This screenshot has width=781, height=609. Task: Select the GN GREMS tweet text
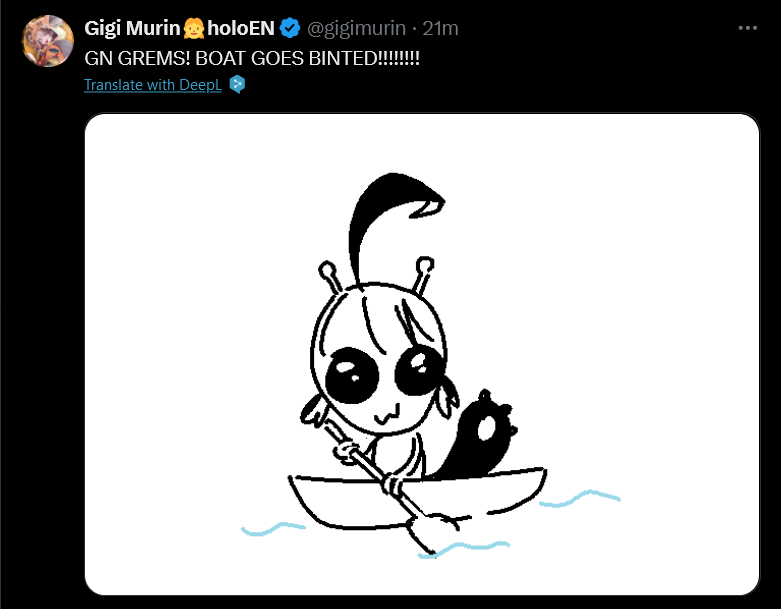(x=252, y=58)
